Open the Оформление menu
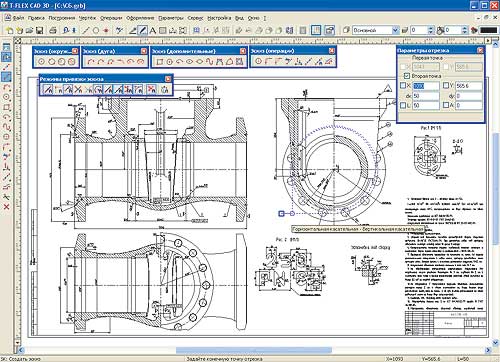 click(140, 18)
